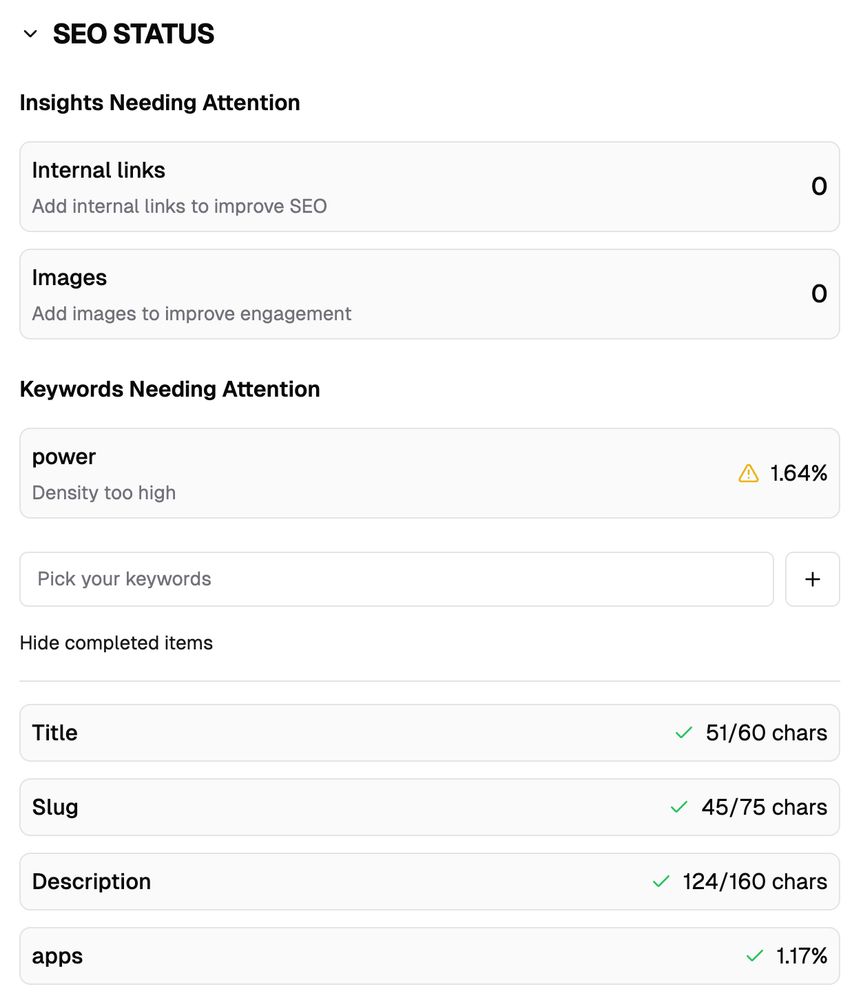Click the warning triangle icon beside 1.64%

(x=748, y=473)
